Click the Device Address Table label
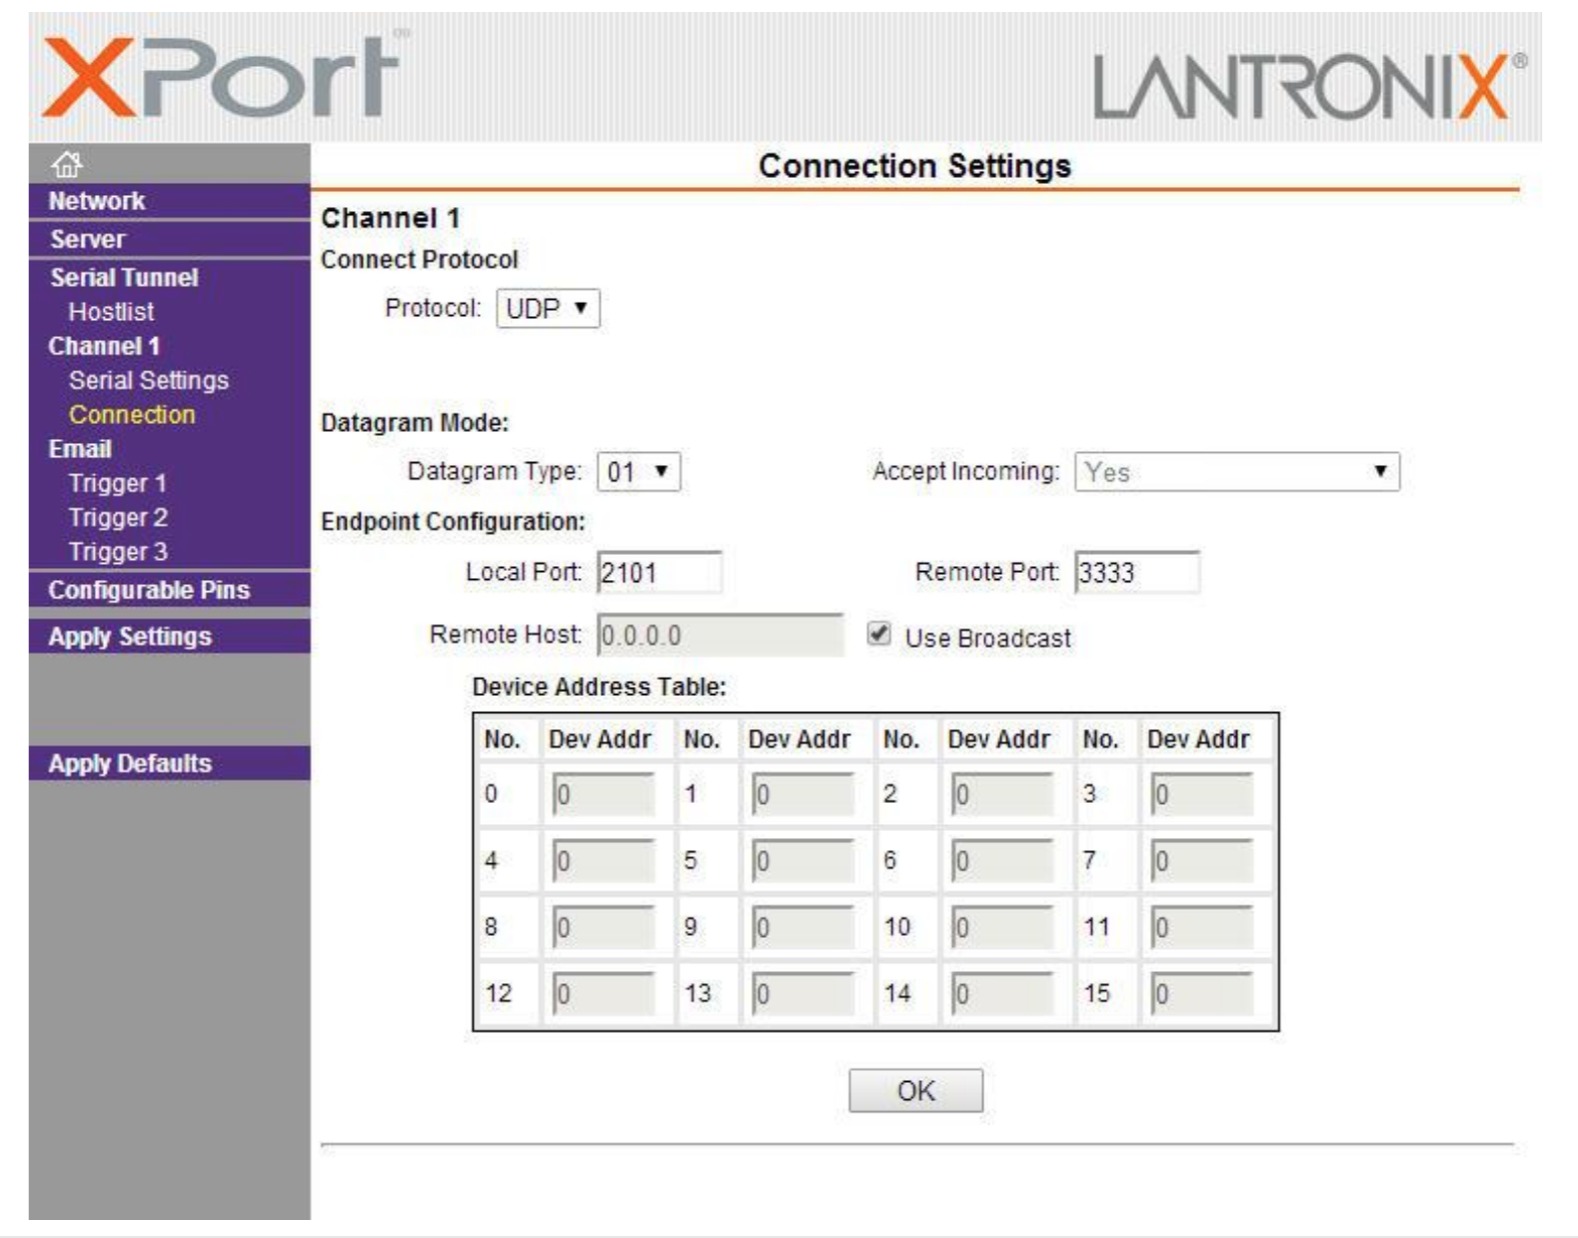The height and width of the screenshot is (1238, 1578). click(x=599, y=687)
